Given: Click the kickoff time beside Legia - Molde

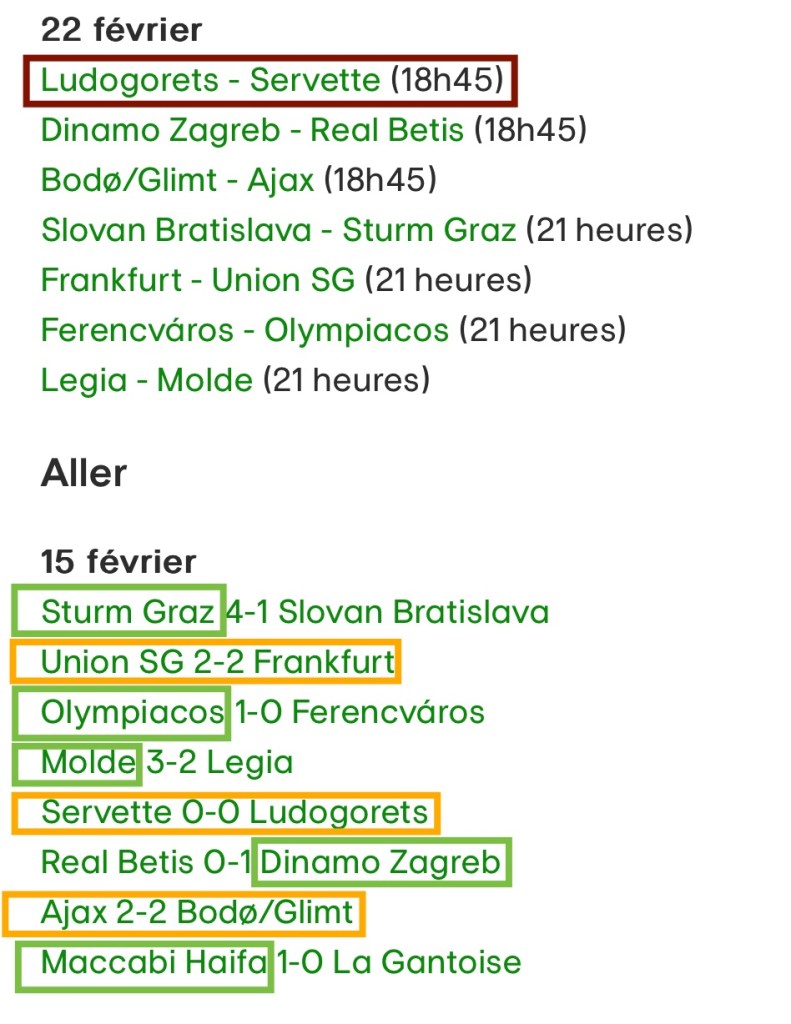Looking at the screenshot, I should coord(346,380).
